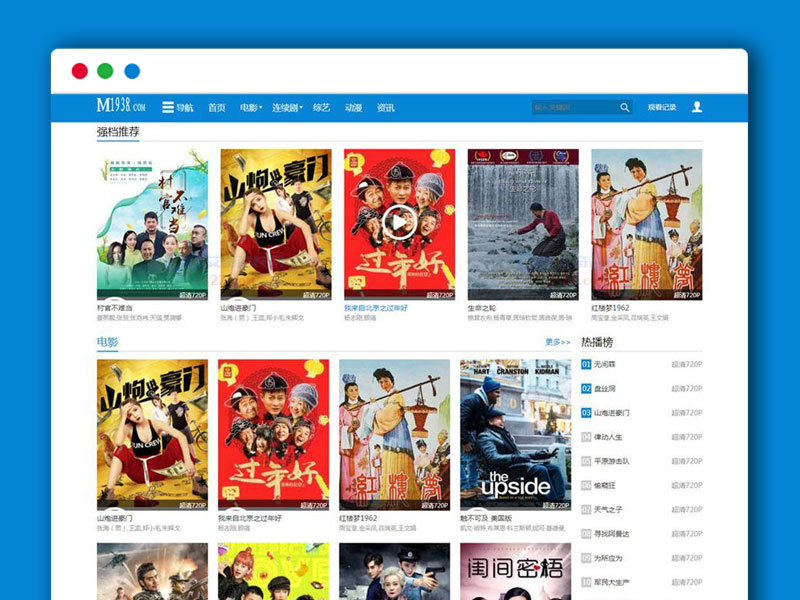Open the user profile icon at top right
The image size is (800, 600).
point(696,107)
